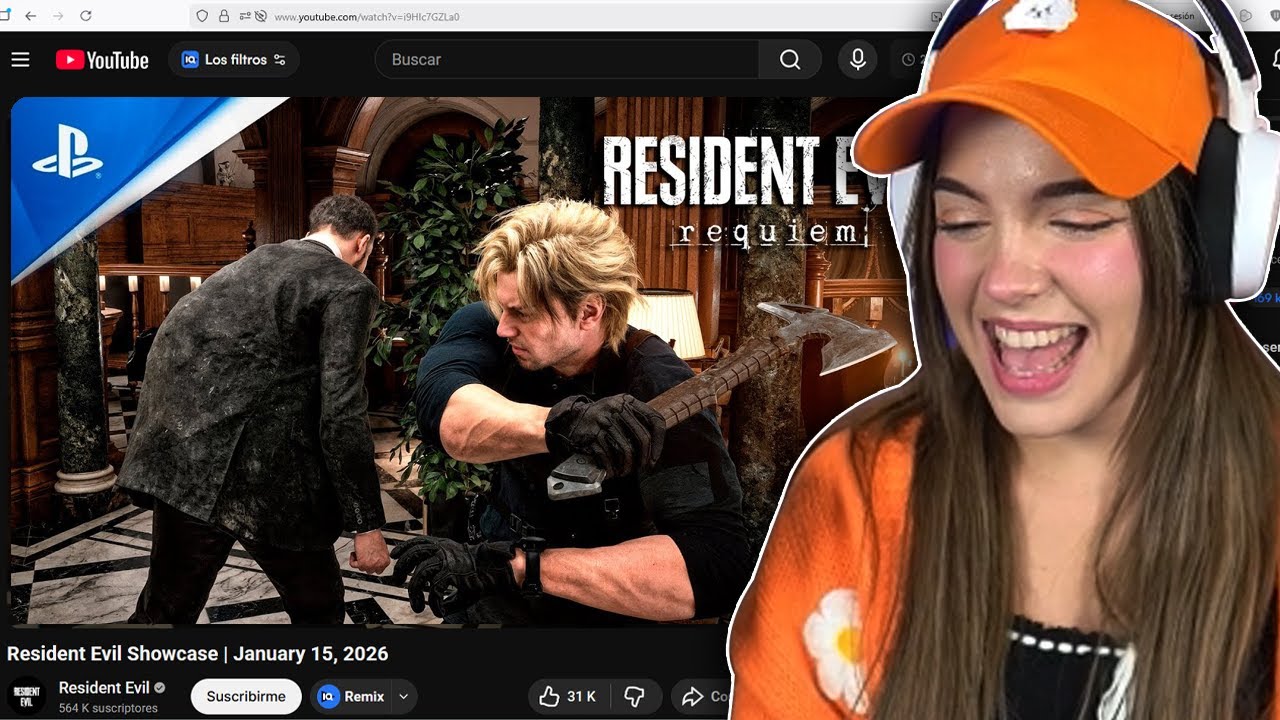Start voice search with the microphone
Screen dimensions: 1280x720
[858, 60]
